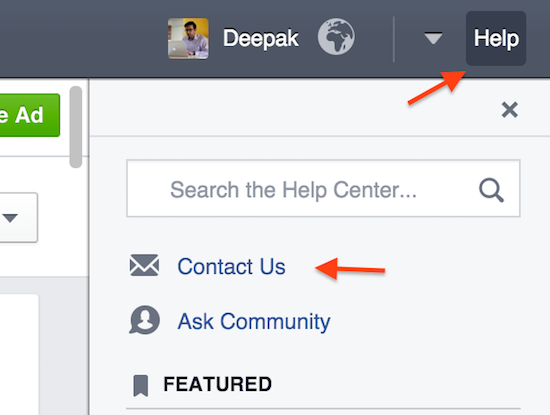Click the magnifying glass search icon
Image resolution: width=550 pixels, height=415 pixels.
tap(491, 190)
